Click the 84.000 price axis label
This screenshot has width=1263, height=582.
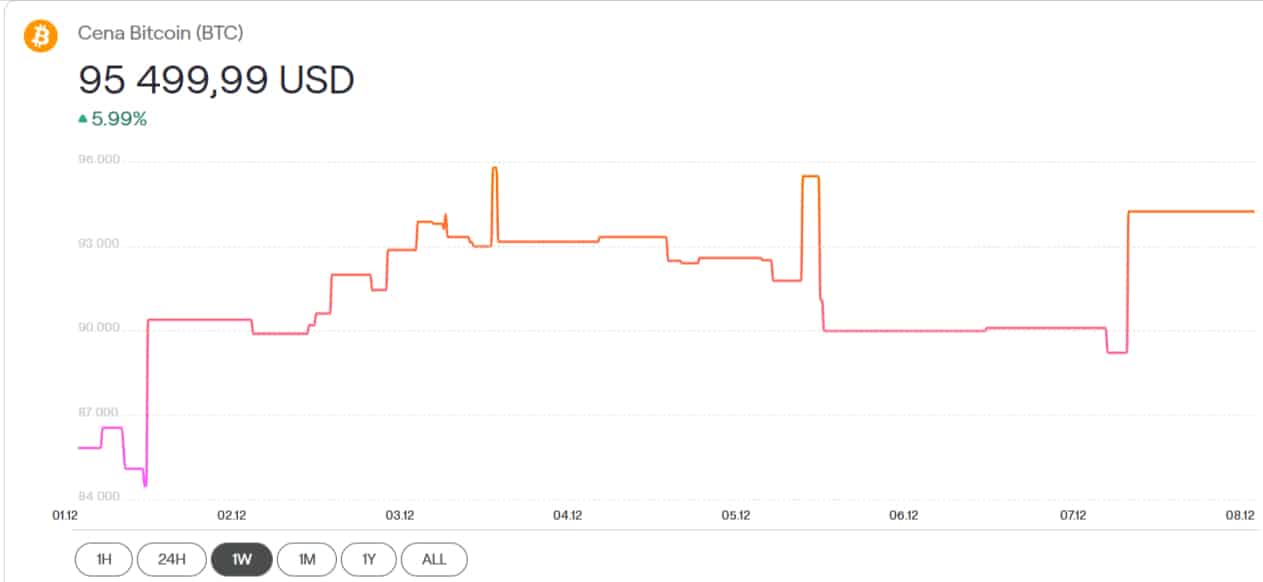tap(99, 496)
